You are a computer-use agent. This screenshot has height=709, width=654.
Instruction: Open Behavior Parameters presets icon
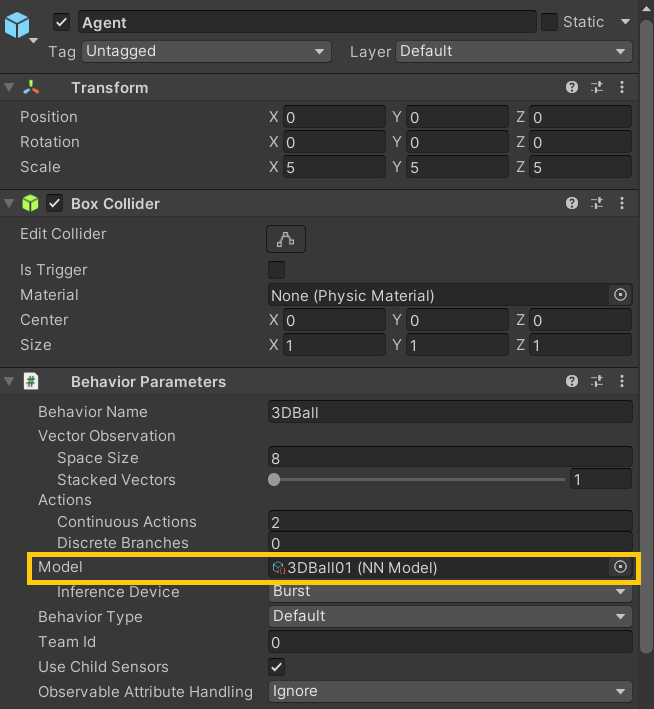pos(597,381)
